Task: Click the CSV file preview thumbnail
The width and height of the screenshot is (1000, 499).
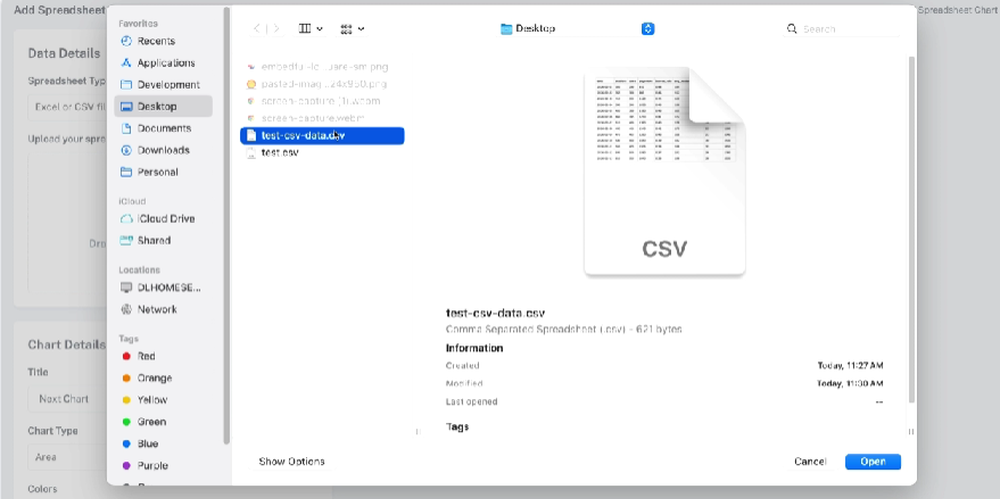Action: (665, 171)
